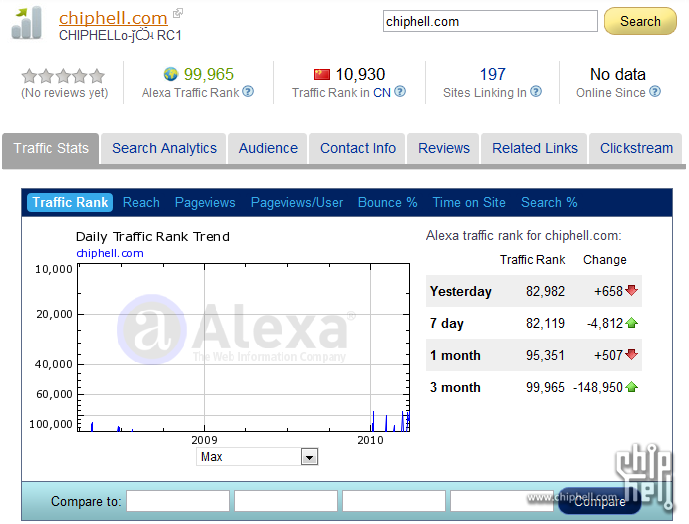Click the blue chiphell.com chart legend link

tap(109, 253)
